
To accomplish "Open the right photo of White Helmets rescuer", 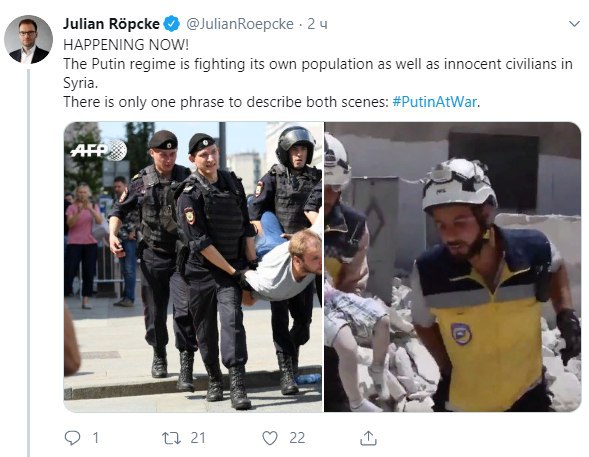I will coord(453,267).
